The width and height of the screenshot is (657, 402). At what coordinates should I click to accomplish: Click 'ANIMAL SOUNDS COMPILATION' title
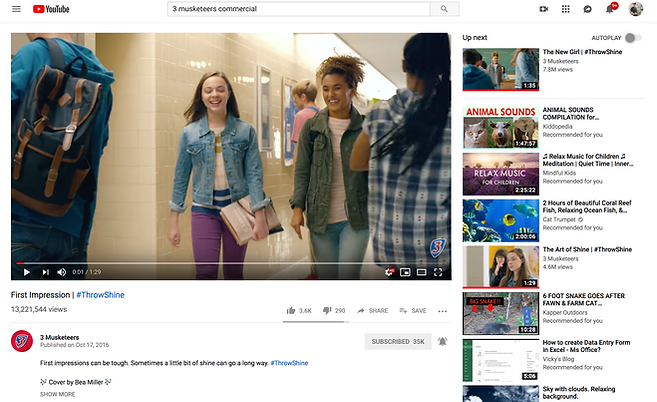pyautogui.click(x=571, y=114)
